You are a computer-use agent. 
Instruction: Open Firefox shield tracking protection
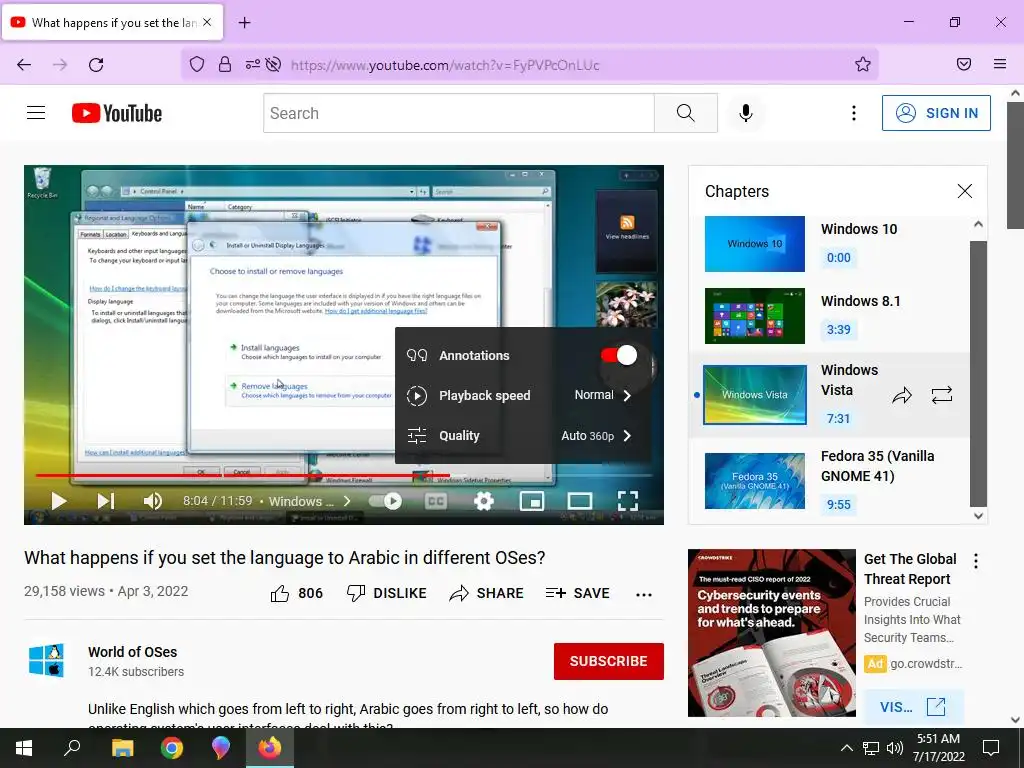[x=197, y=64]
